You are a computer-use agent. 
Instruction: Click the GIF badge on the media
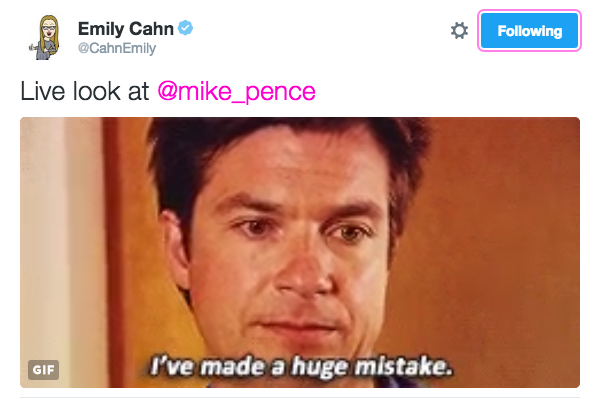pyautogui.click(x=43, y=369)
